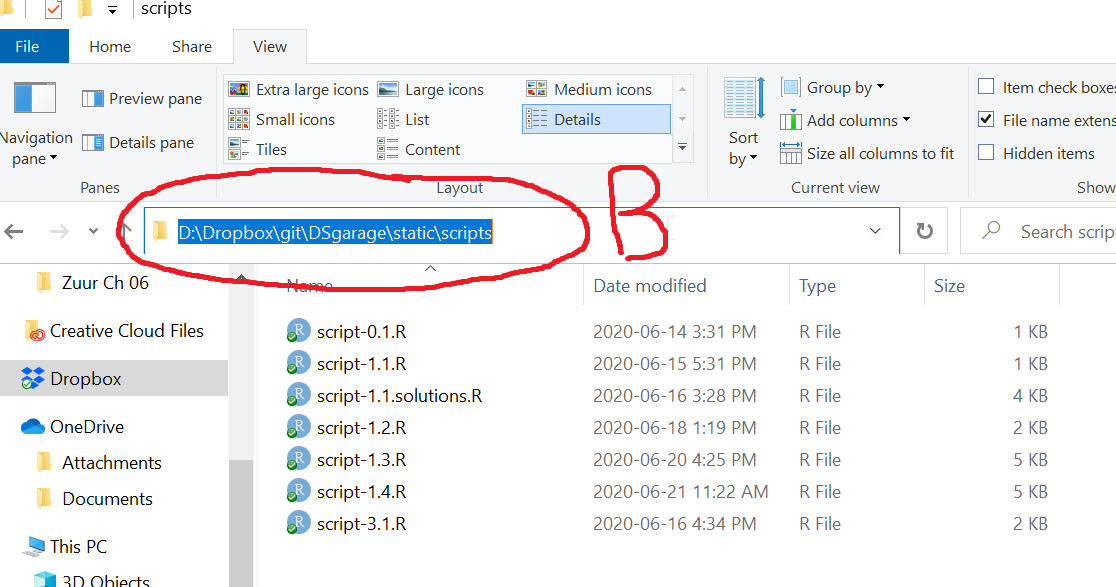Screen dimensions: 1116x587
Task: Click the Search scripts box
Action: [1039, 231]
